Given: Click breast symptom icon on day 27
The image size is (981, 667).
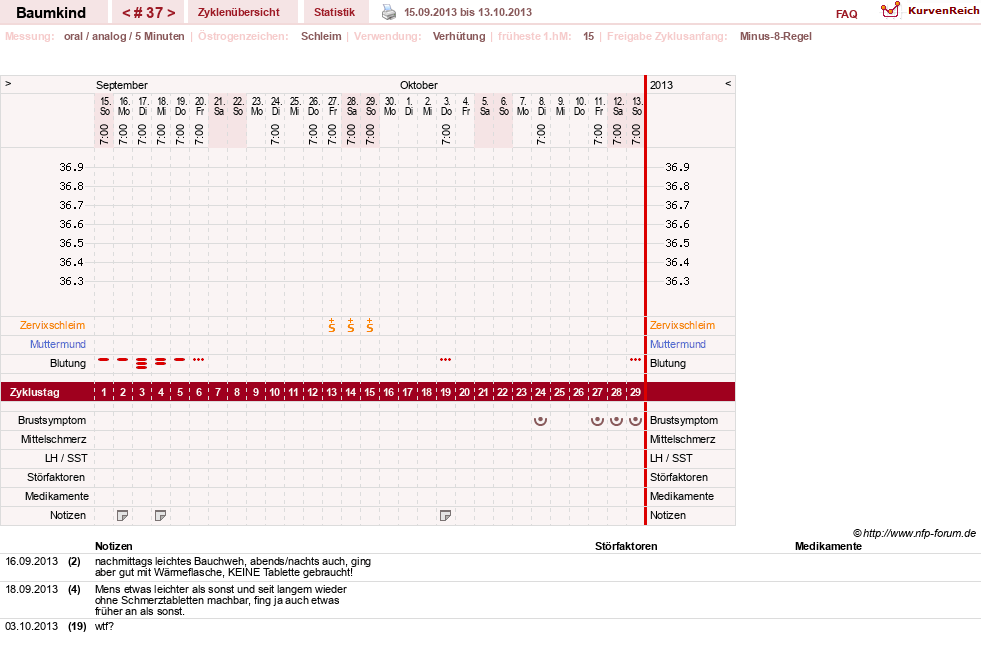Looking at the screenshot, I should (x=597, y=420).
